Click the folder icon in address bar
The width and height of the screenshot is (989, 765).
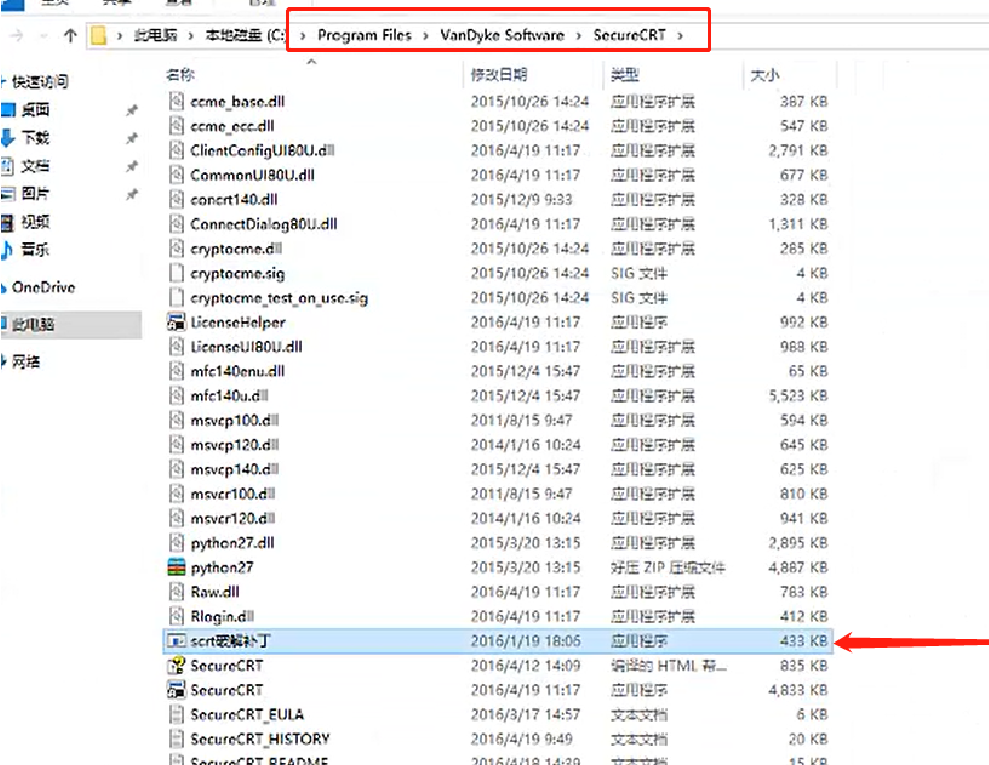98,35
